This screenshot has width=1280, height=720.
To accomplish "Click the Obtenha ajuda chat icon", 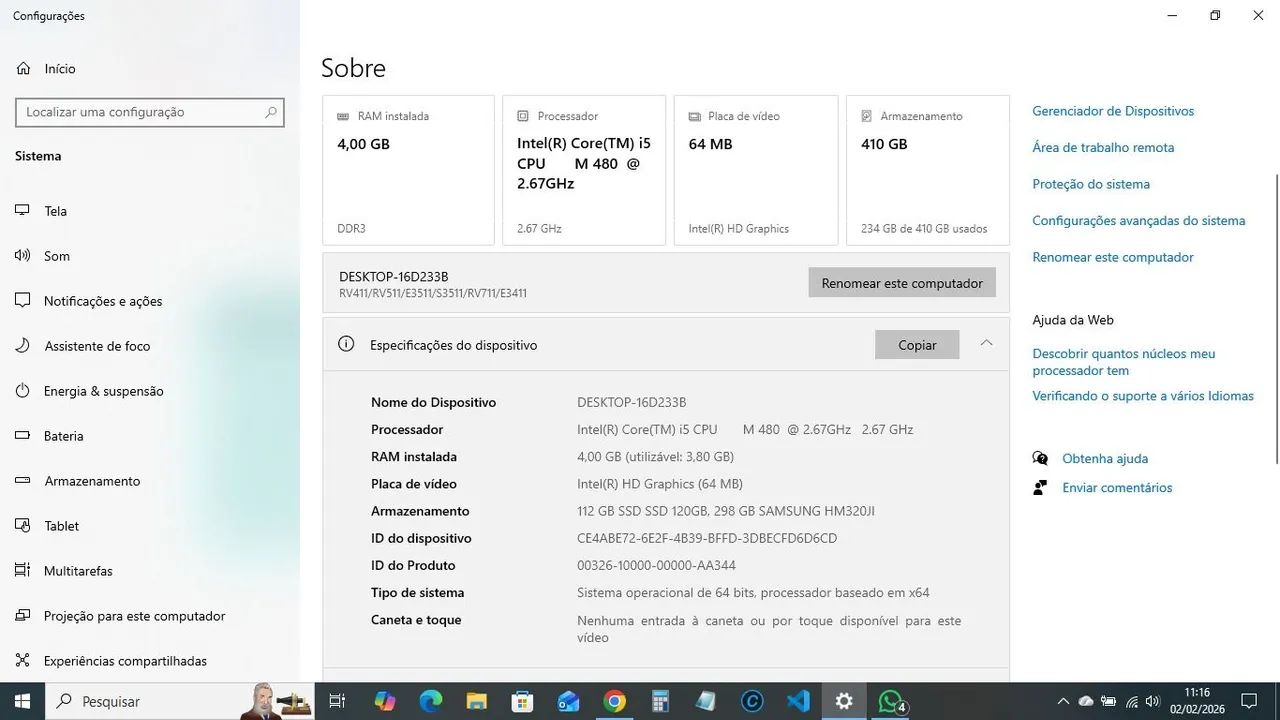I will click(x=1040, y=459).
